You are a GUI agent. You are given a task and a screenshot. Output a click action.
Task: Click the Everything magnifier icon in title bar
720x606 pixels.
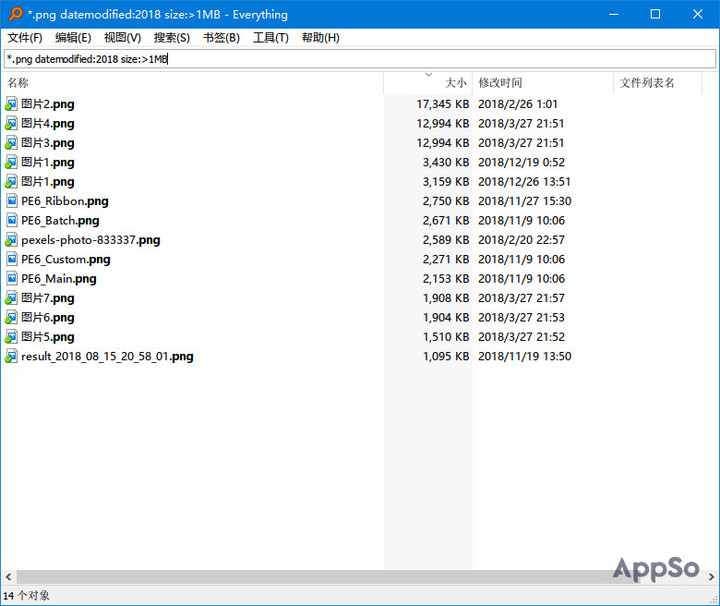[x=16, y=14]
